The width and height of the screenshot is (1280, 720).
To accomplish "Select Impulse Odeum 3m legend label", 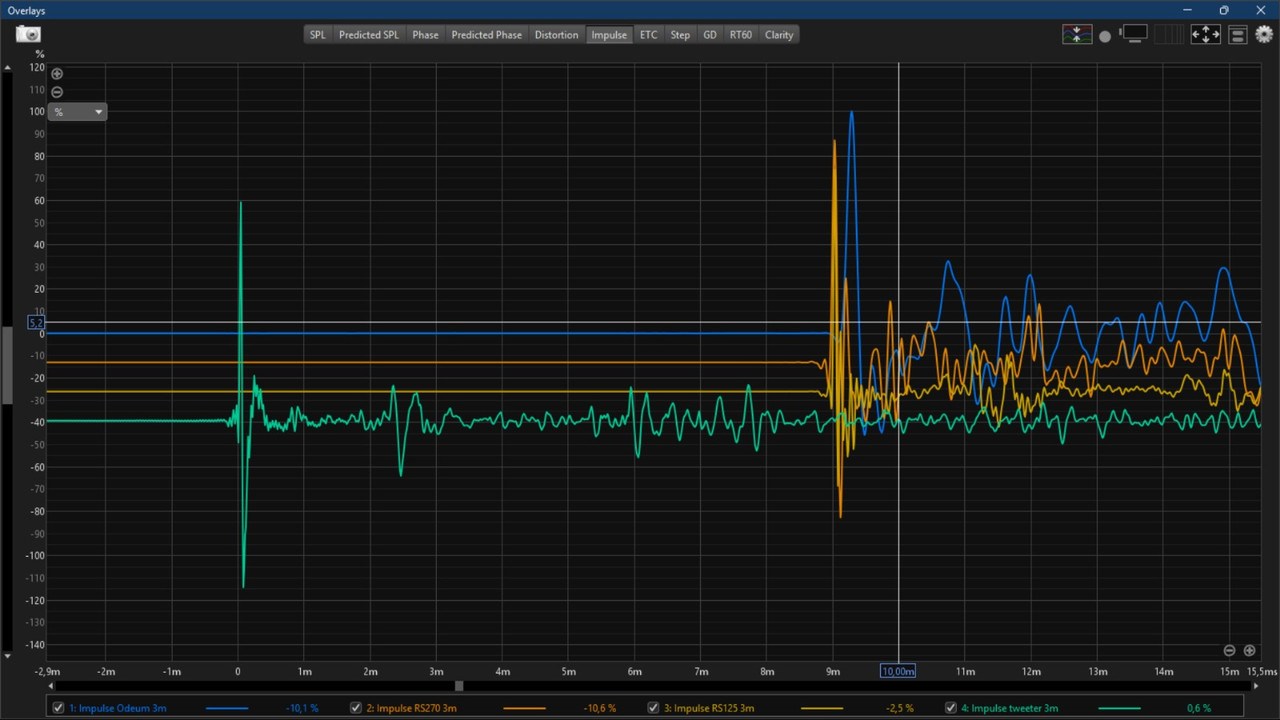I will pyautogui.click(x=118, y=708).
